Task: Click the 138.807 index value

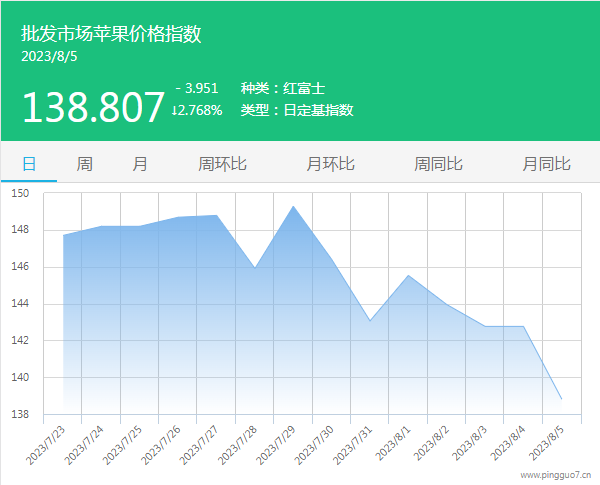Action: pyautogui.click(x=92, y=107)
